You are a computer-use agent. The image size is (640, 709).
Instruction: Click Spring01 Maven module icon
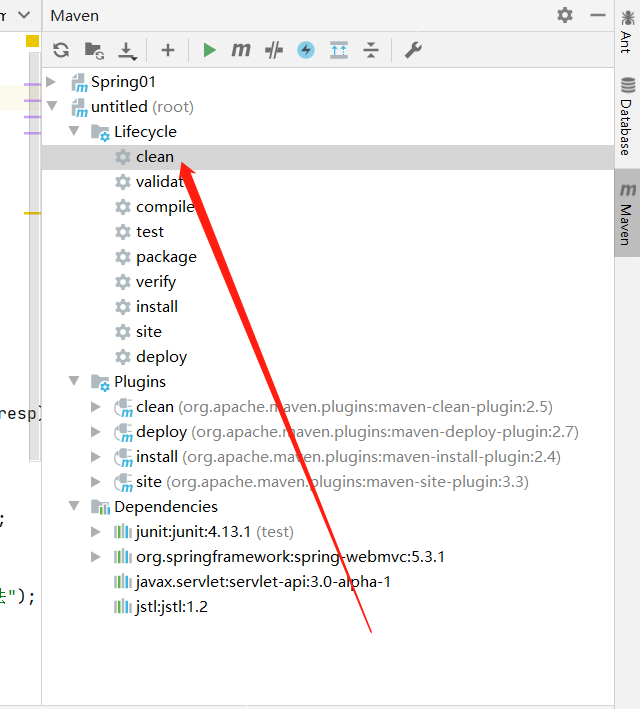pyautogui.click(x=79, y=82)
